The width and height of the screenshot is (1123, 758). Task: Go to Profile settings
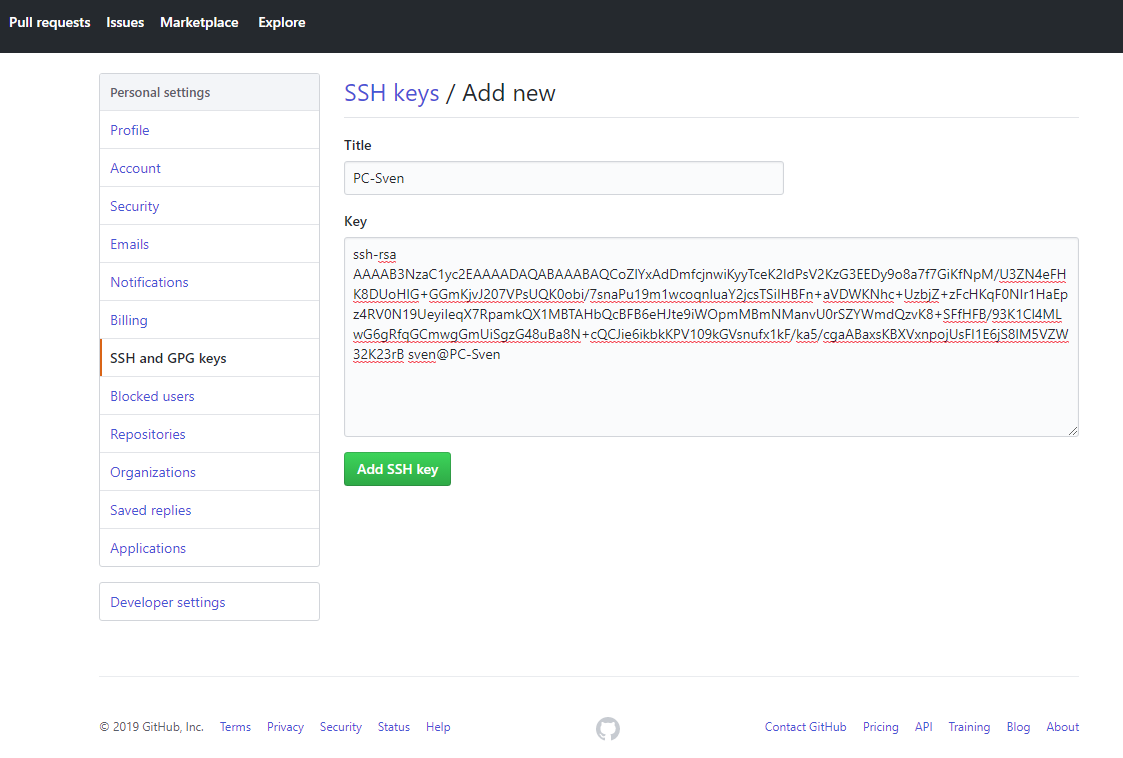coord(209,130)
